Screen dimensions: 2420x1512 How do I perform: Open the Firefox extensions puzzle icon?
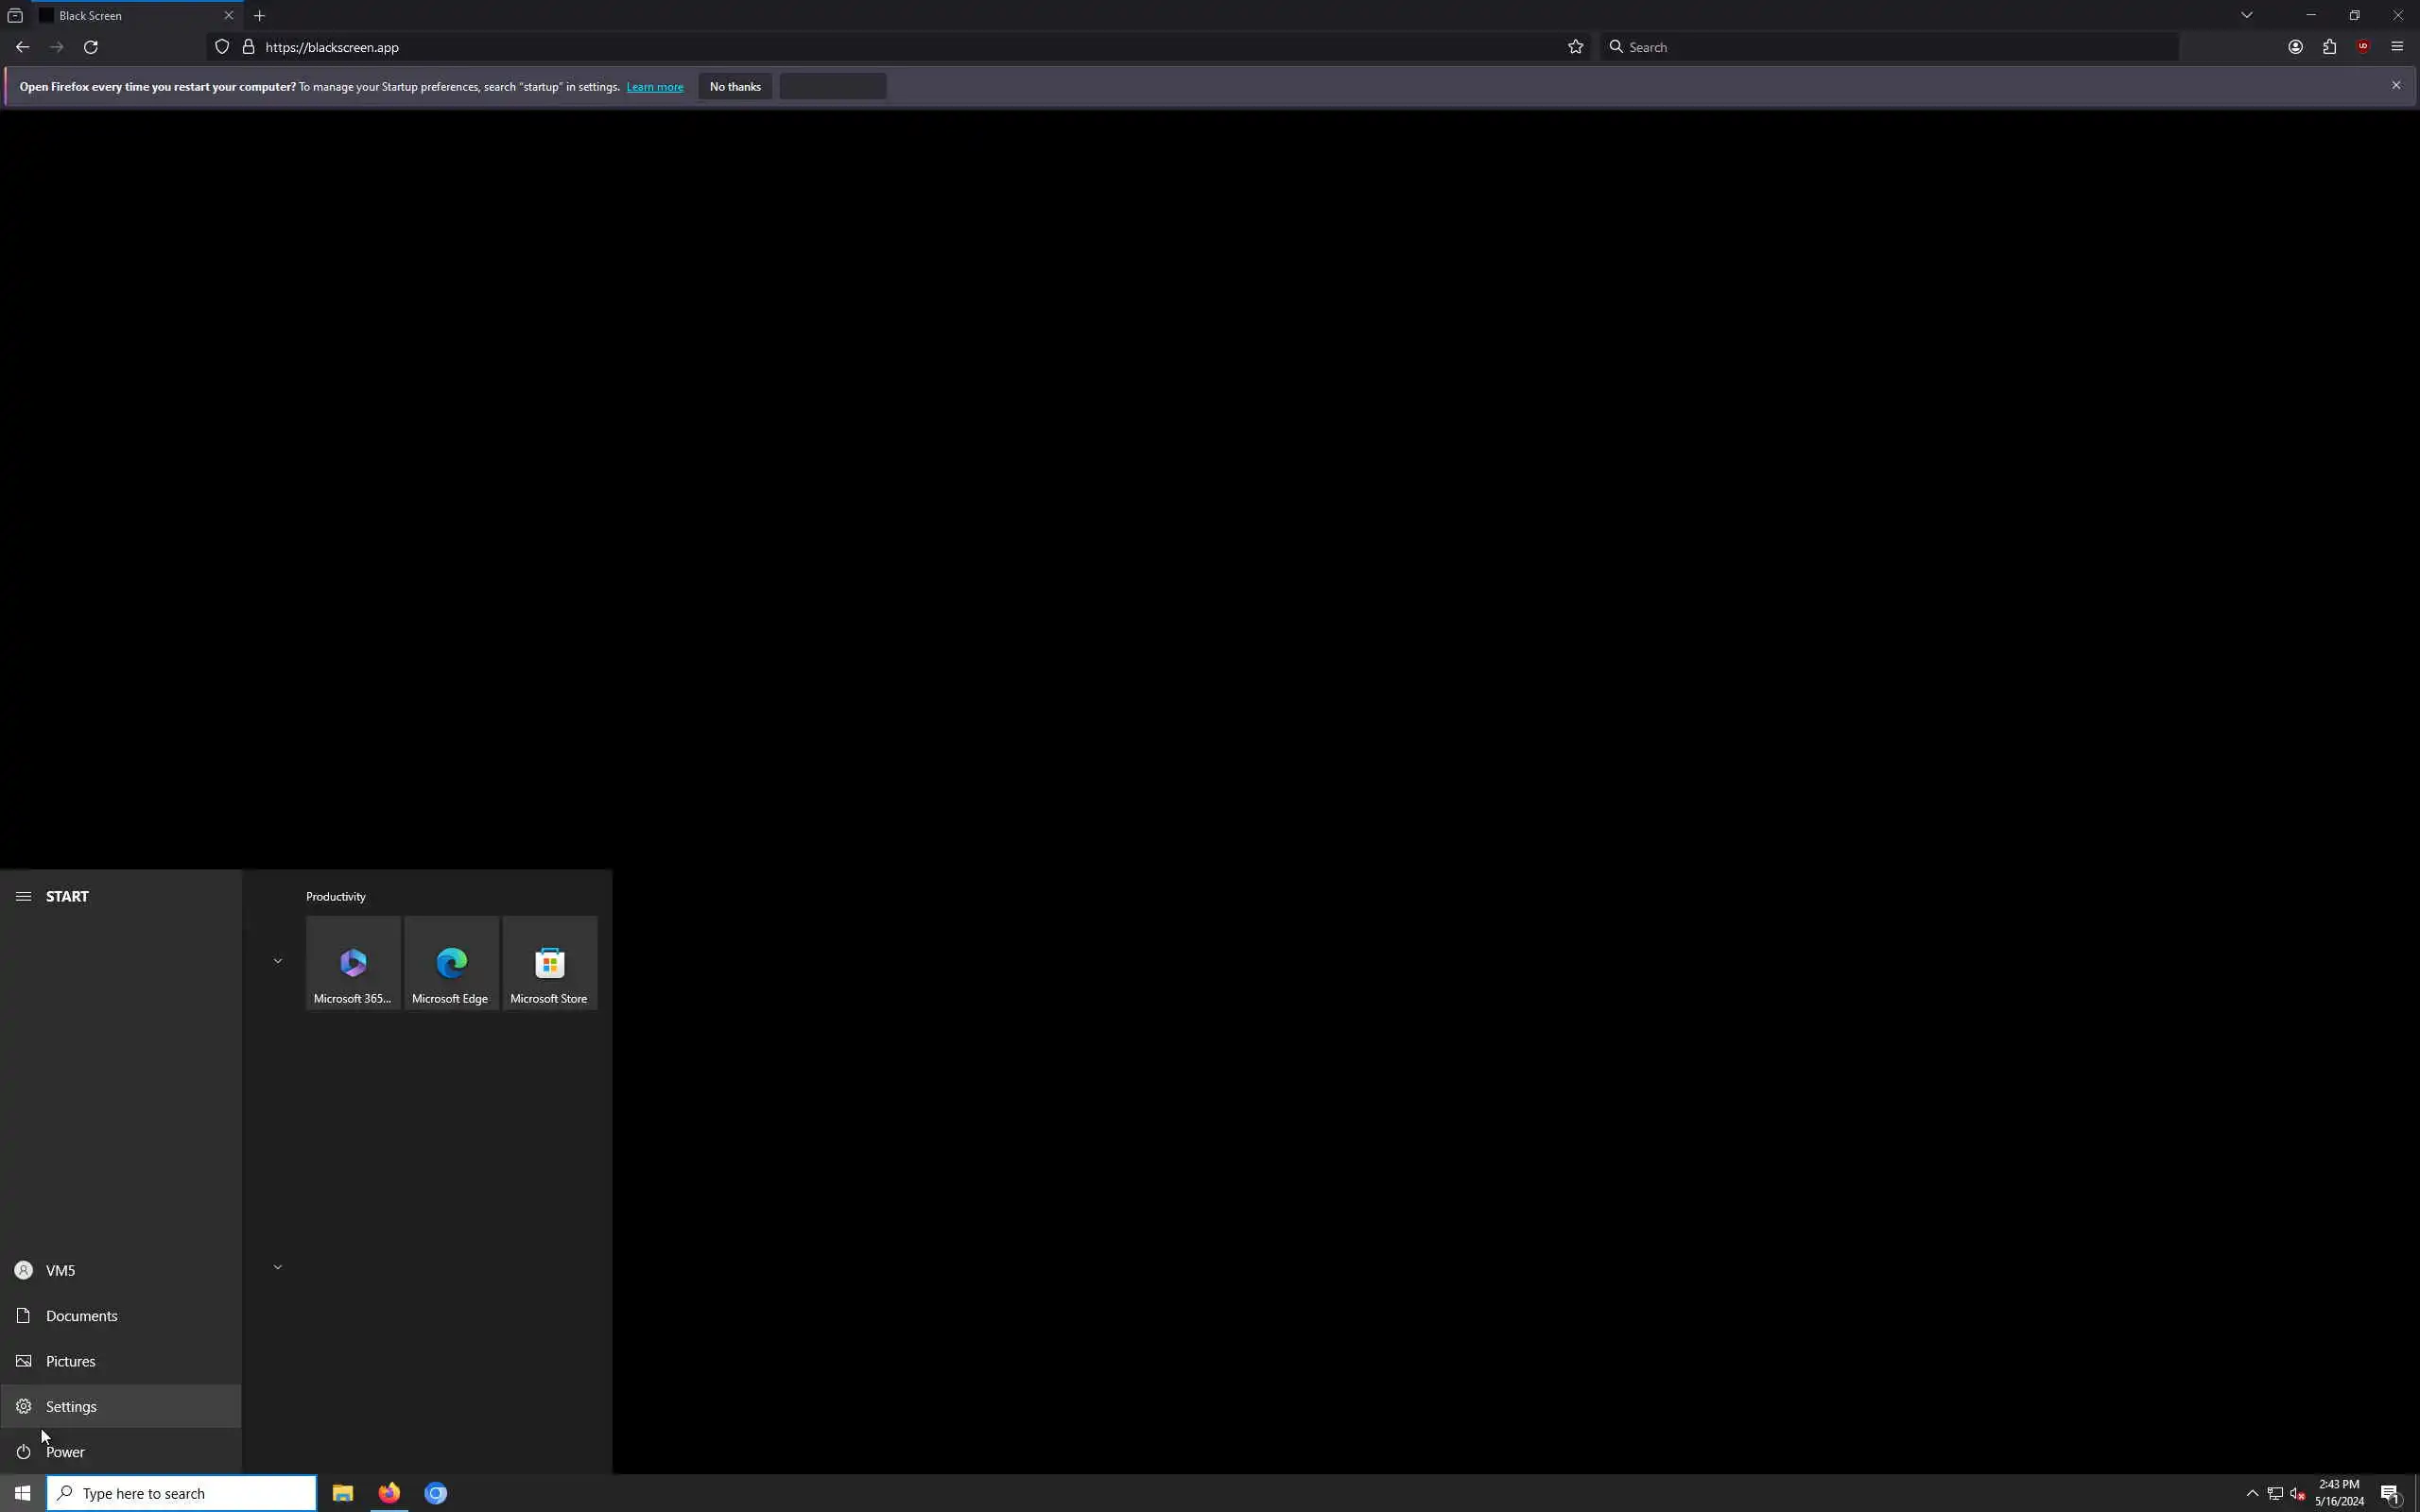click(x=2329, y=47)
